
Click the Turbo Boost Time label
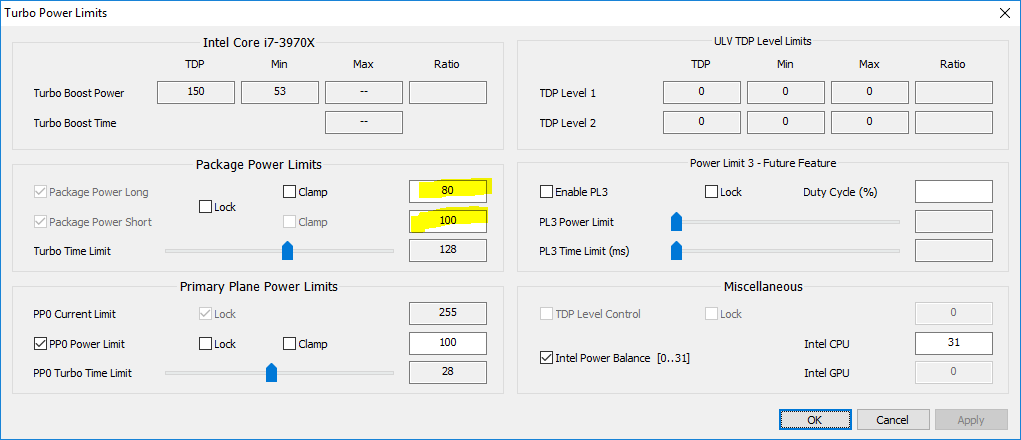click(75, 123)
